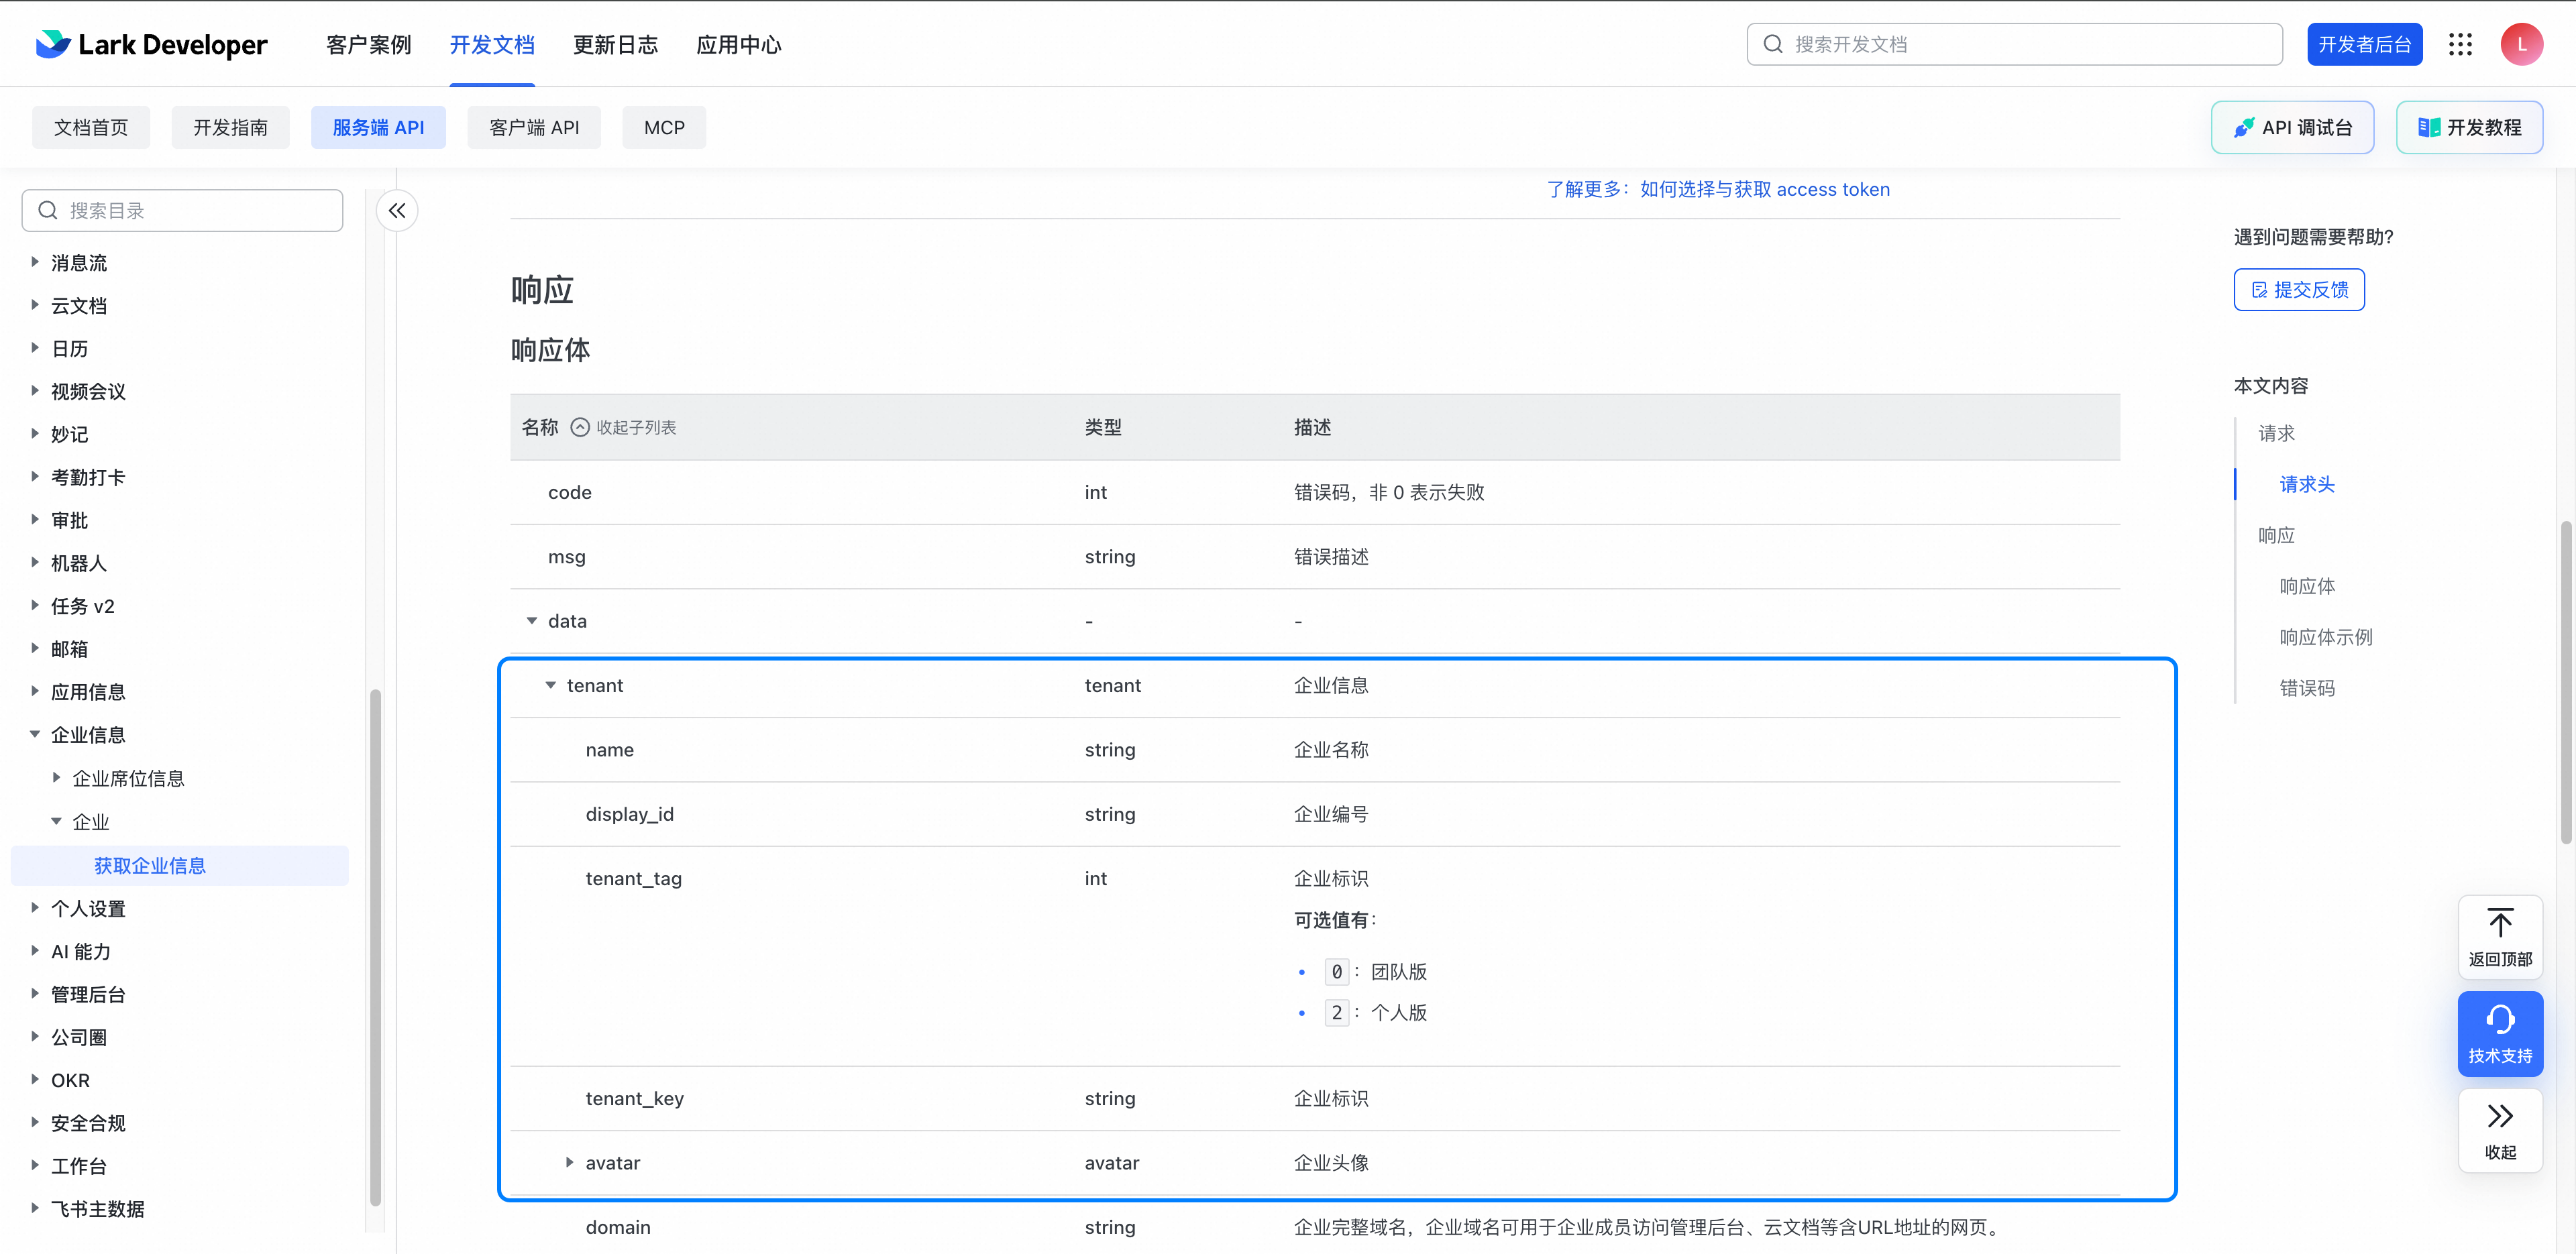2576x1254 pixels.
Task: Open 更新日志 in top navigation
Action: pos(615,45)
